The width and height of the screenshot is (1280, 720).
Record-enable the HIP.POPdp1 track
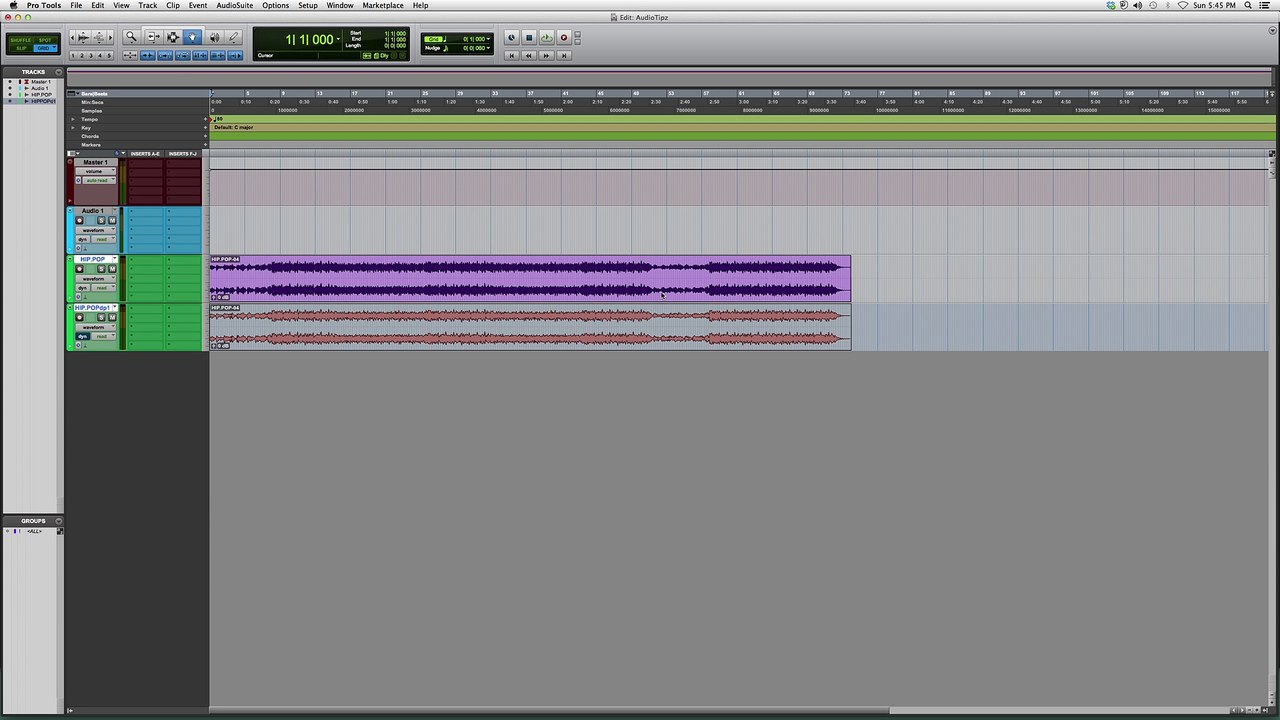pos(79,317)
